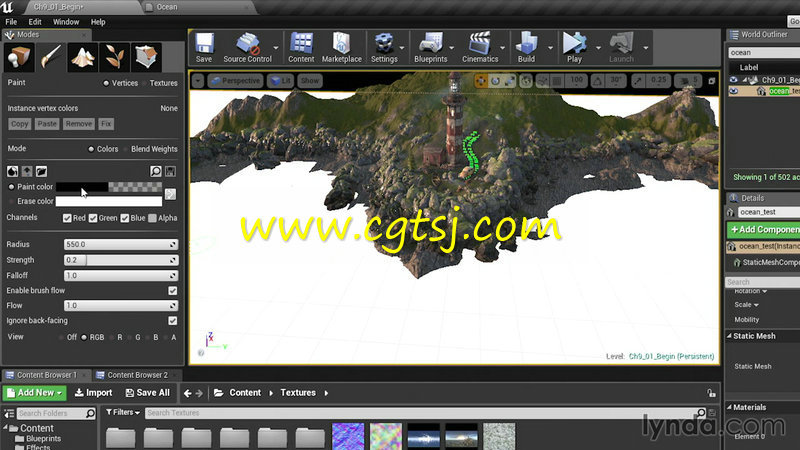Collapse the Static Mesh section
The height and width of the screenshot is (450, 800).
(x=729, y=336)
